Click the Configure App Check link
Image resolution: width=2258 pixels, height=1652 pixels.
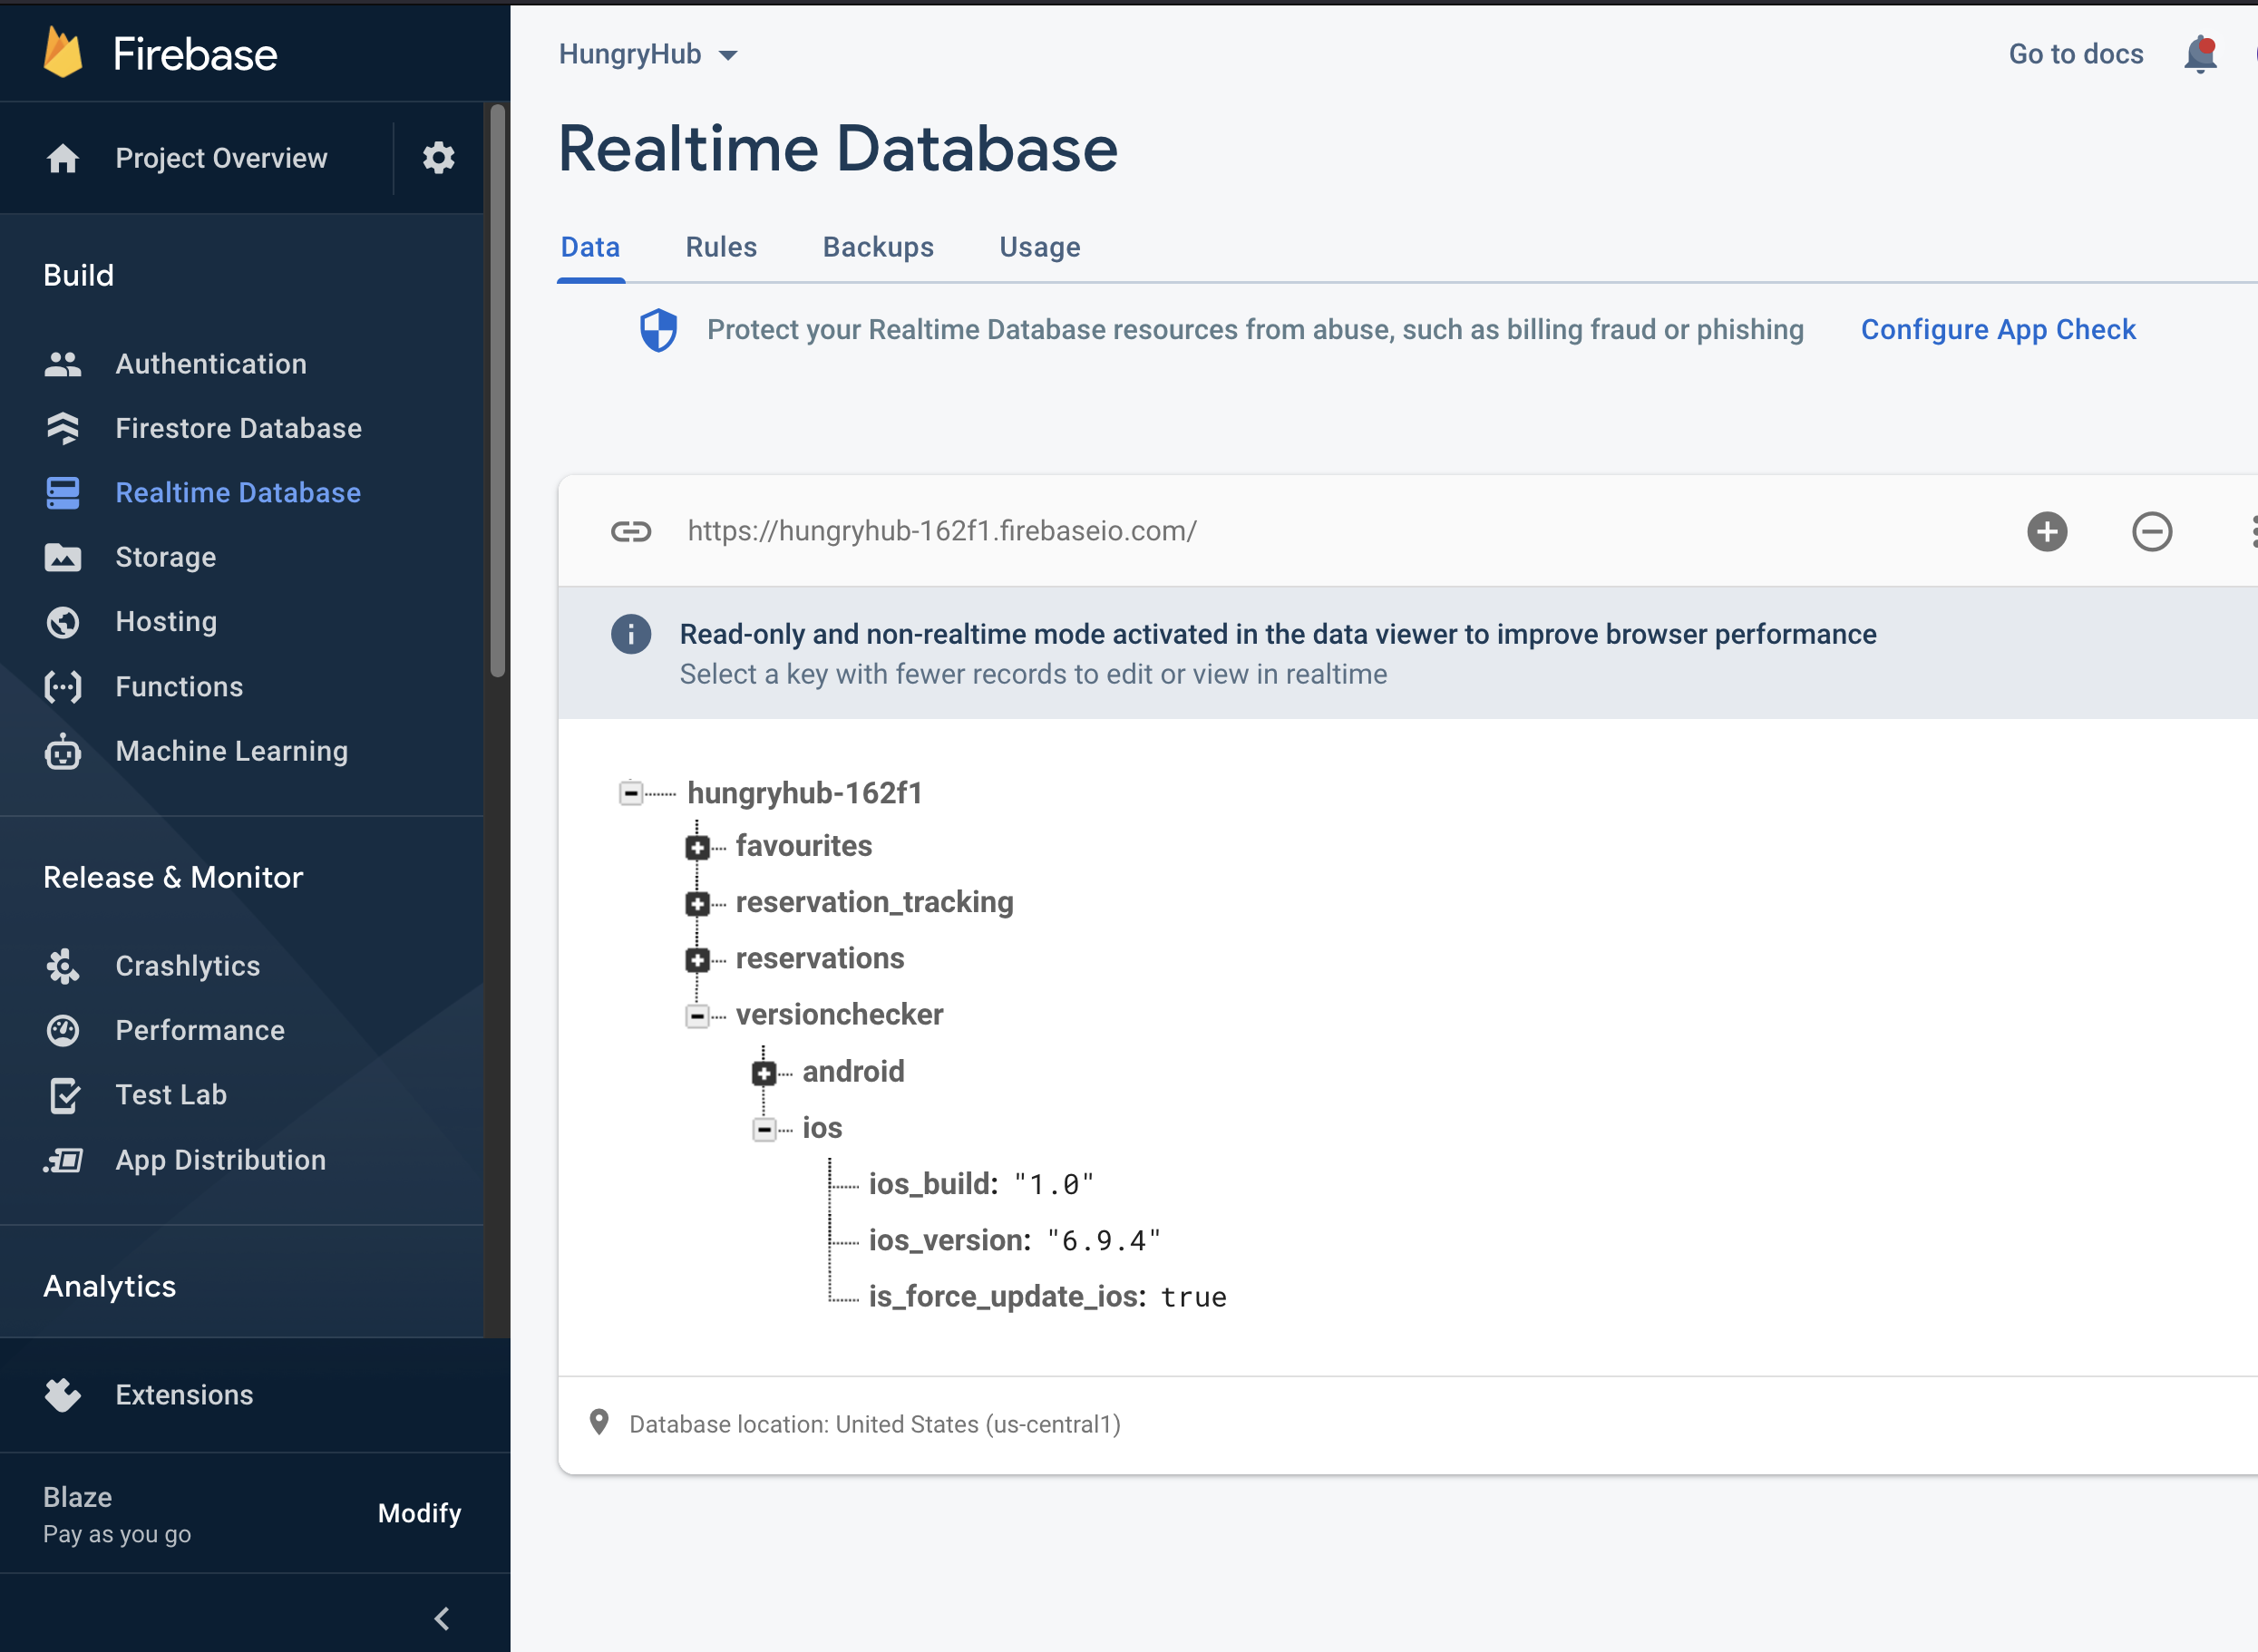pyautogui.click(x=1997, y=329)
